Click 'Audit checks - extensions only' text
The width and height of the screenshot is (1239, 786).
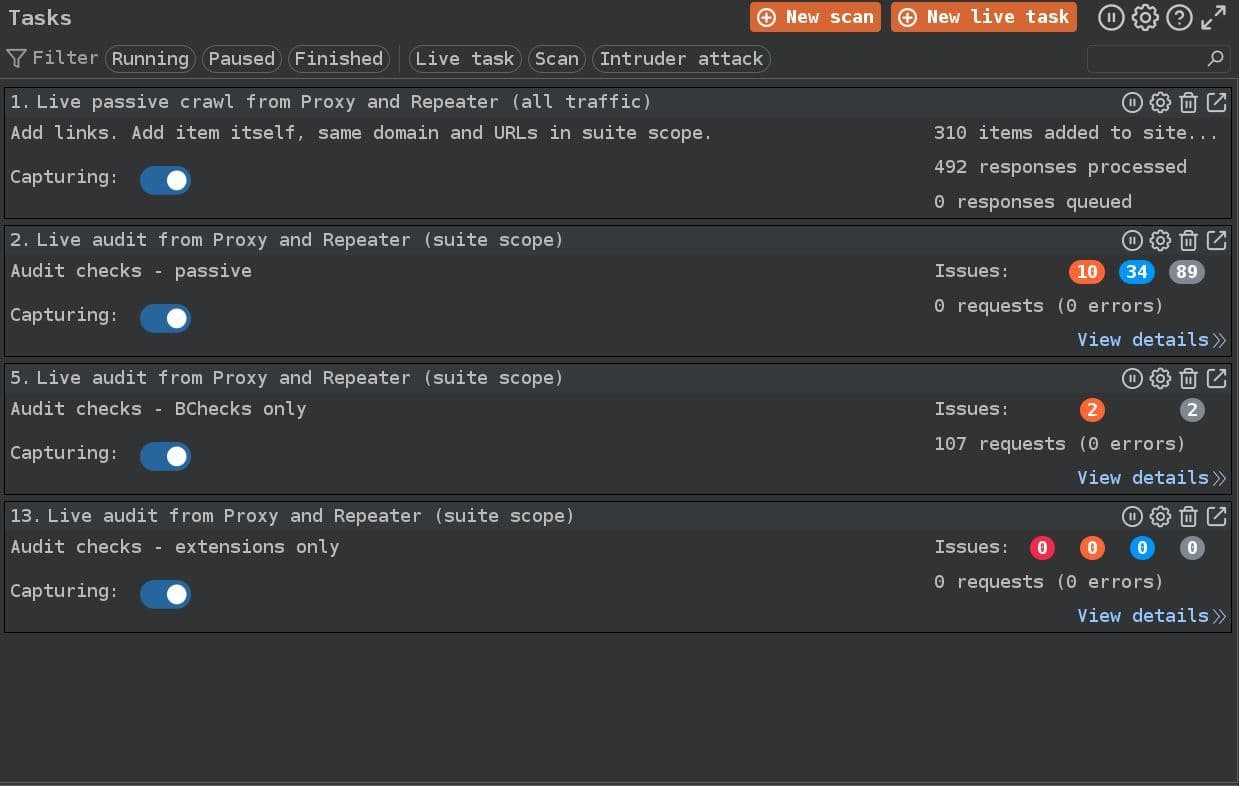coord(175,547)
